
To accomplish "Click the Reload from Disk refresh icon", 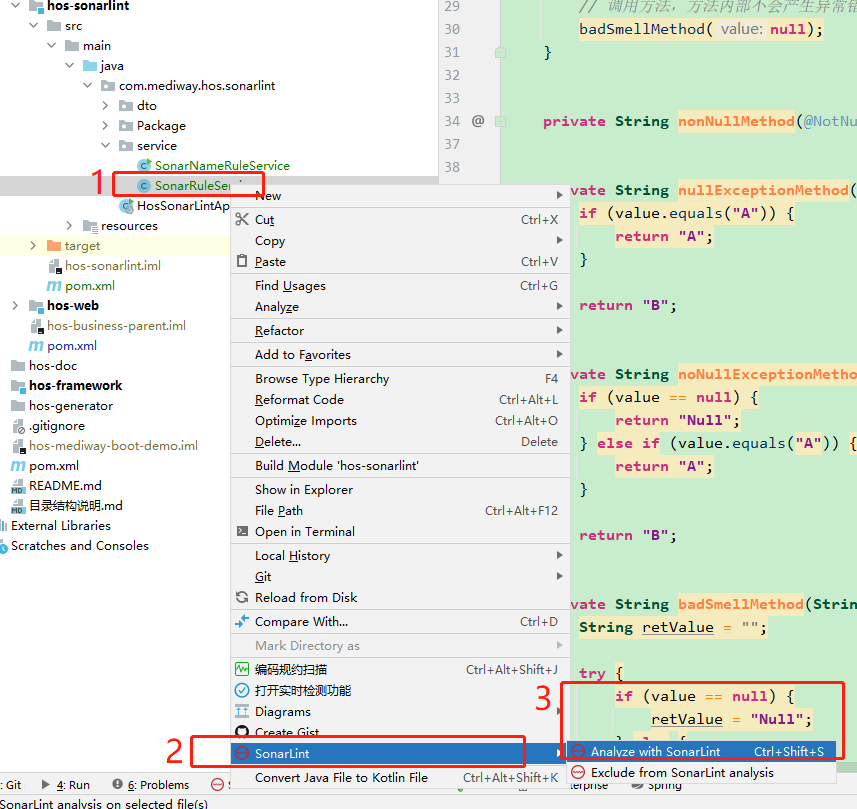I will pyautogui.click(x=242, y=596).
